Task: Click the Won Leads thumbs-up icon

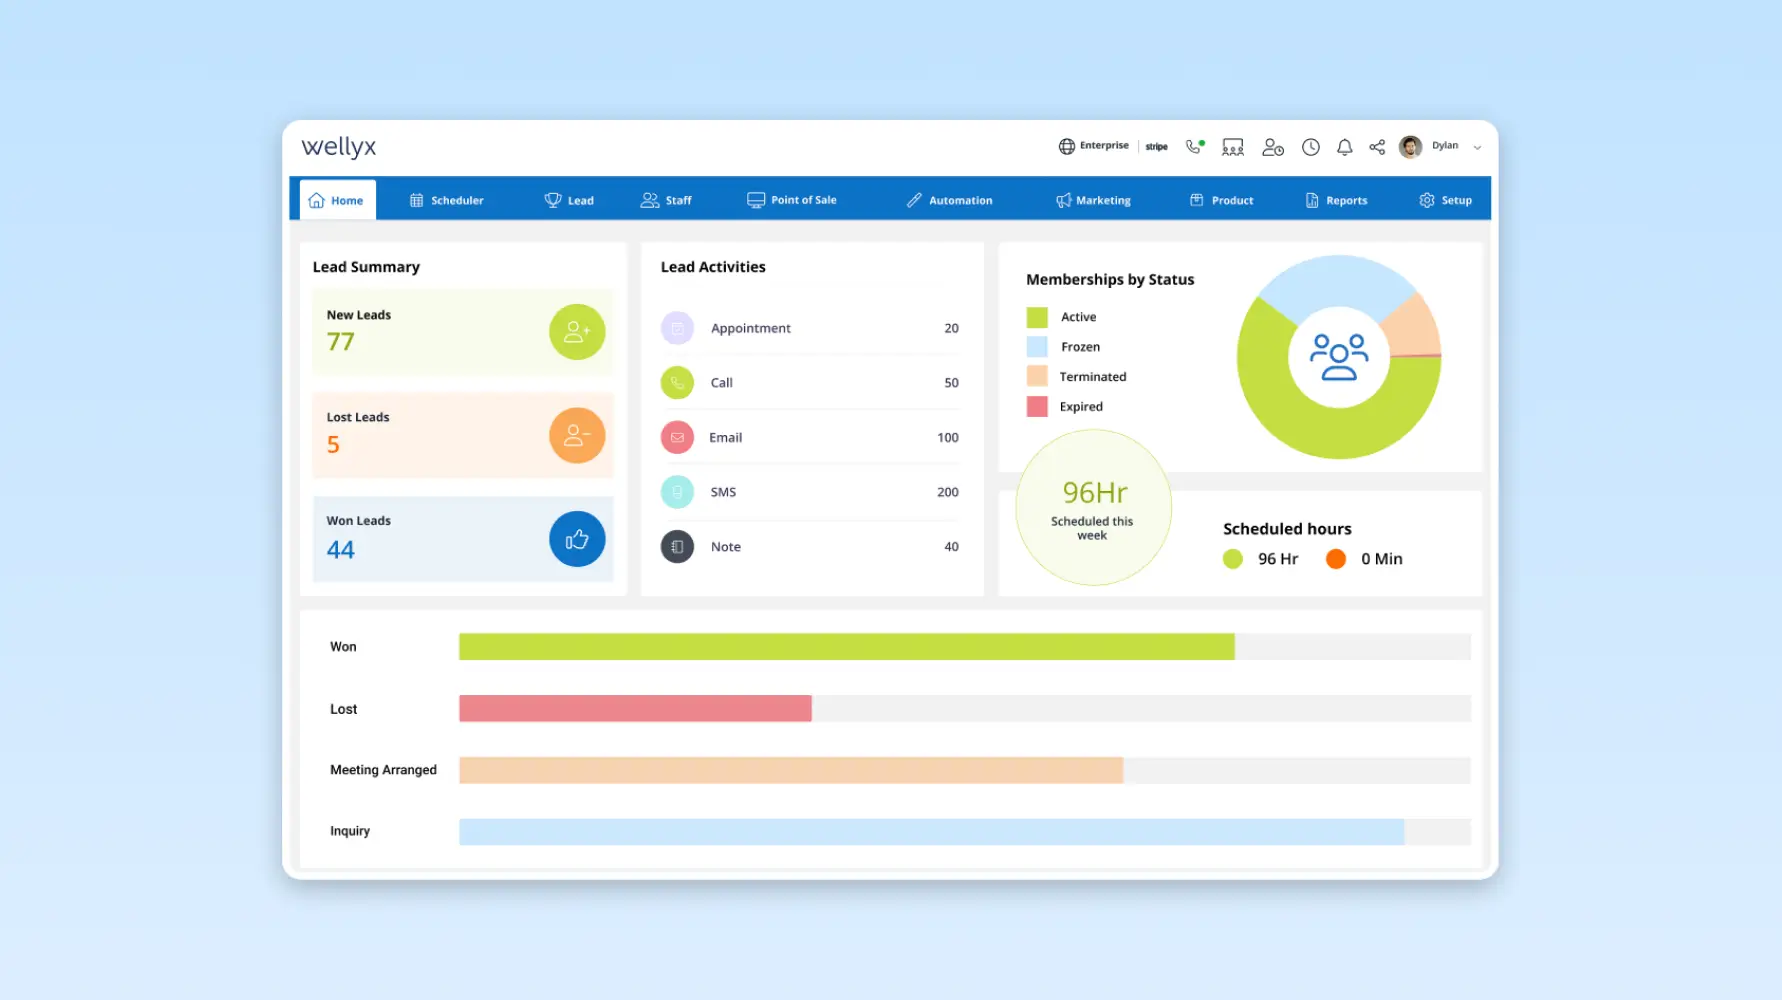Action: pyautogui.click(x=577, y=539)
